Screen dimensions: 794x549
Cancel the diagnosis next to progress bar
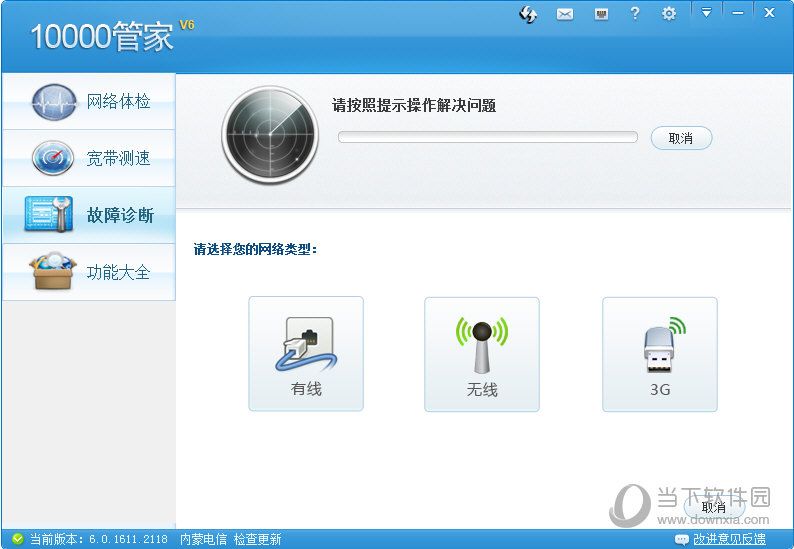(x=681, y=138)
